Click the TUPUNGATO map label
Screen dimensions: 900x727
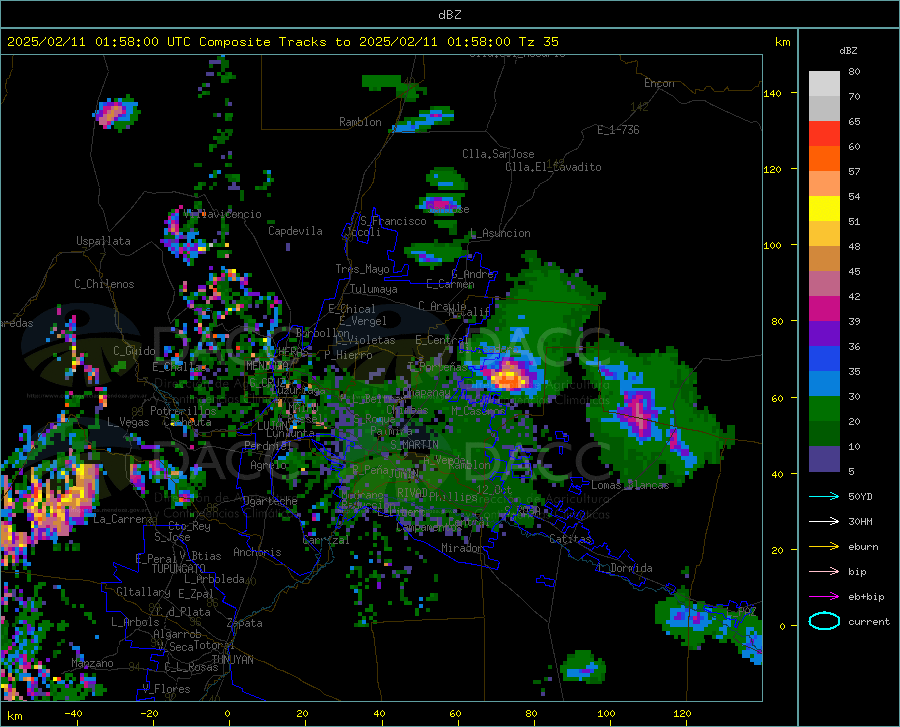(x=179, y=569)
